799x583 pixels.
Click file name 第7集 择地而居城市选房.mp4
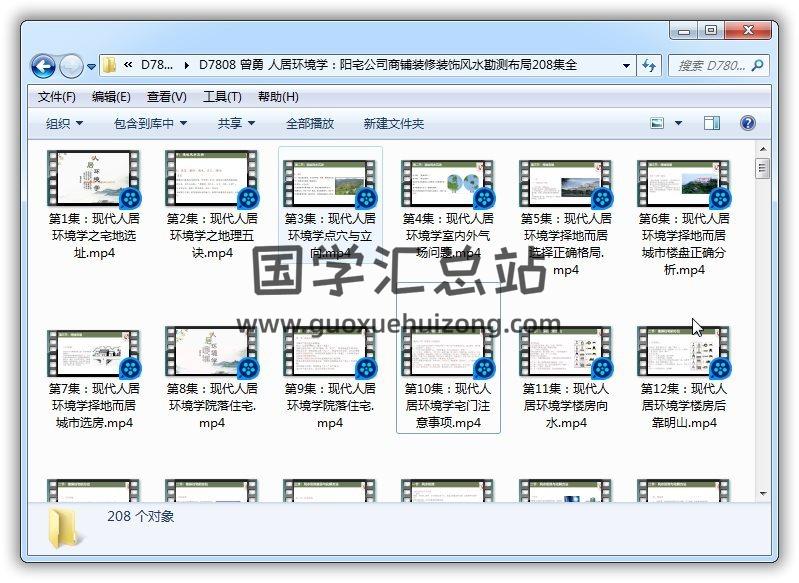(x=94, y=406)
